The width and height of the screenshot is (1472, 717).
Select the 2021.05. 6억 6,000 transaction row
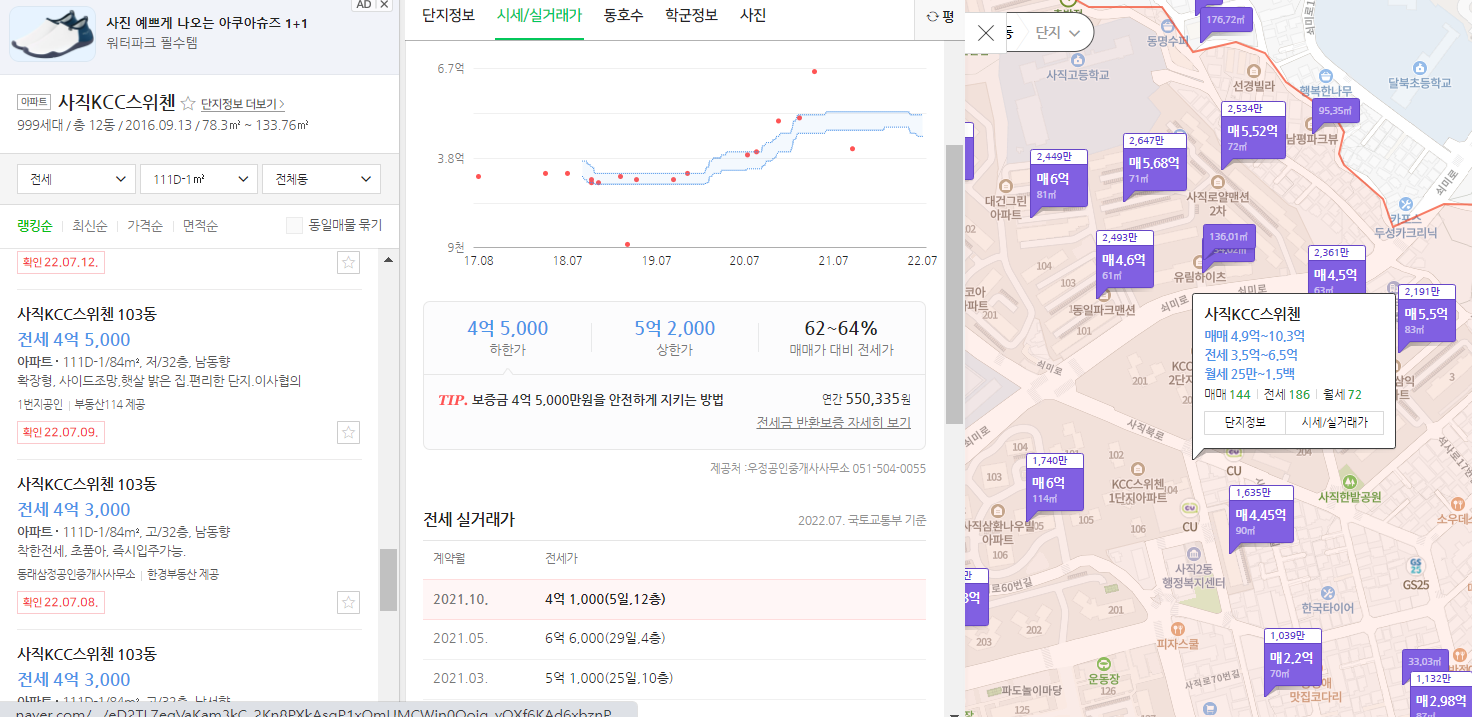pos(674,638)
